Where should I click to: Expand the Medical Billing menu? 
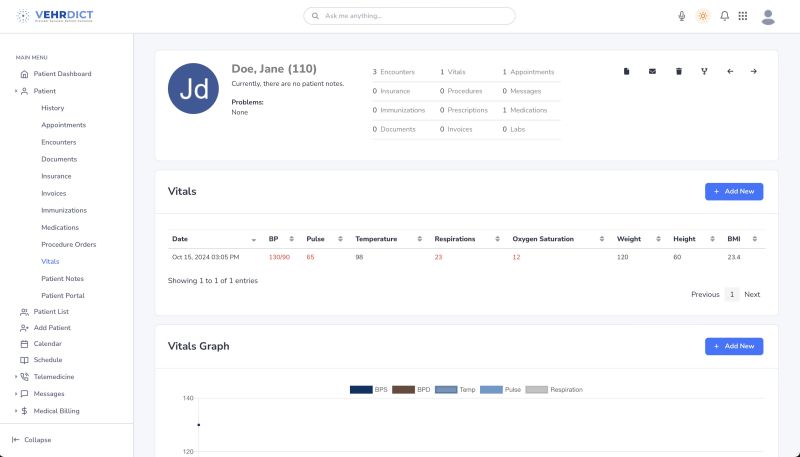coord(16,411)
